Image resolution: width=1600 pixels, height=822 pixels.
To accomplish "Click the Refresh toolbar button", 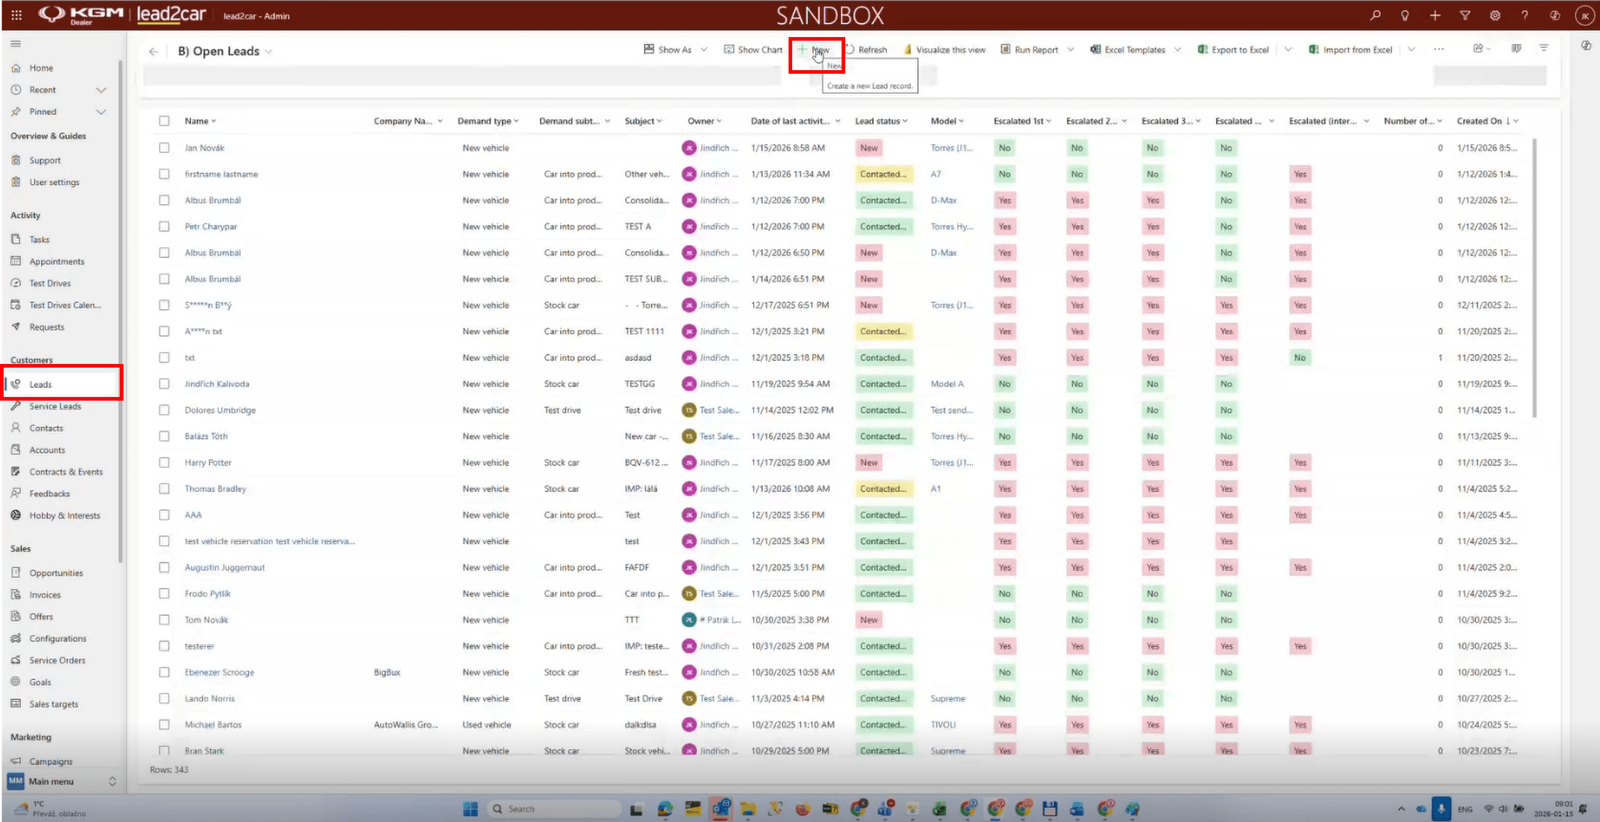I will 866,49.
